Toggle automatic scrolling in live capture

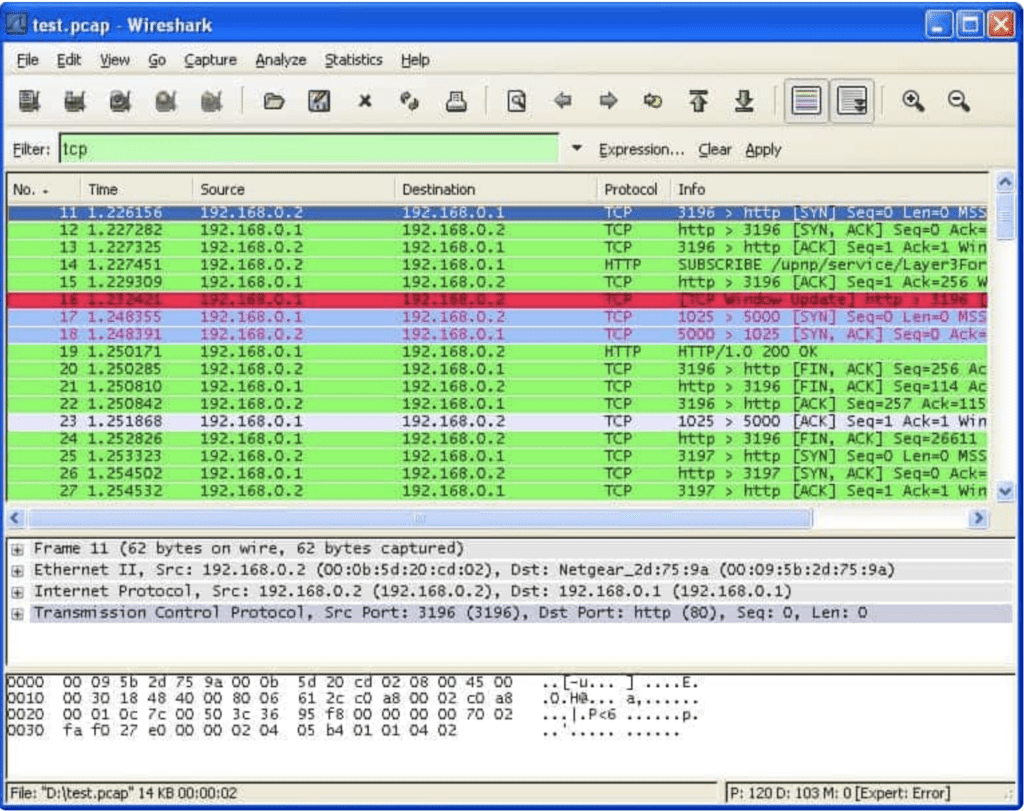point(849,100)
